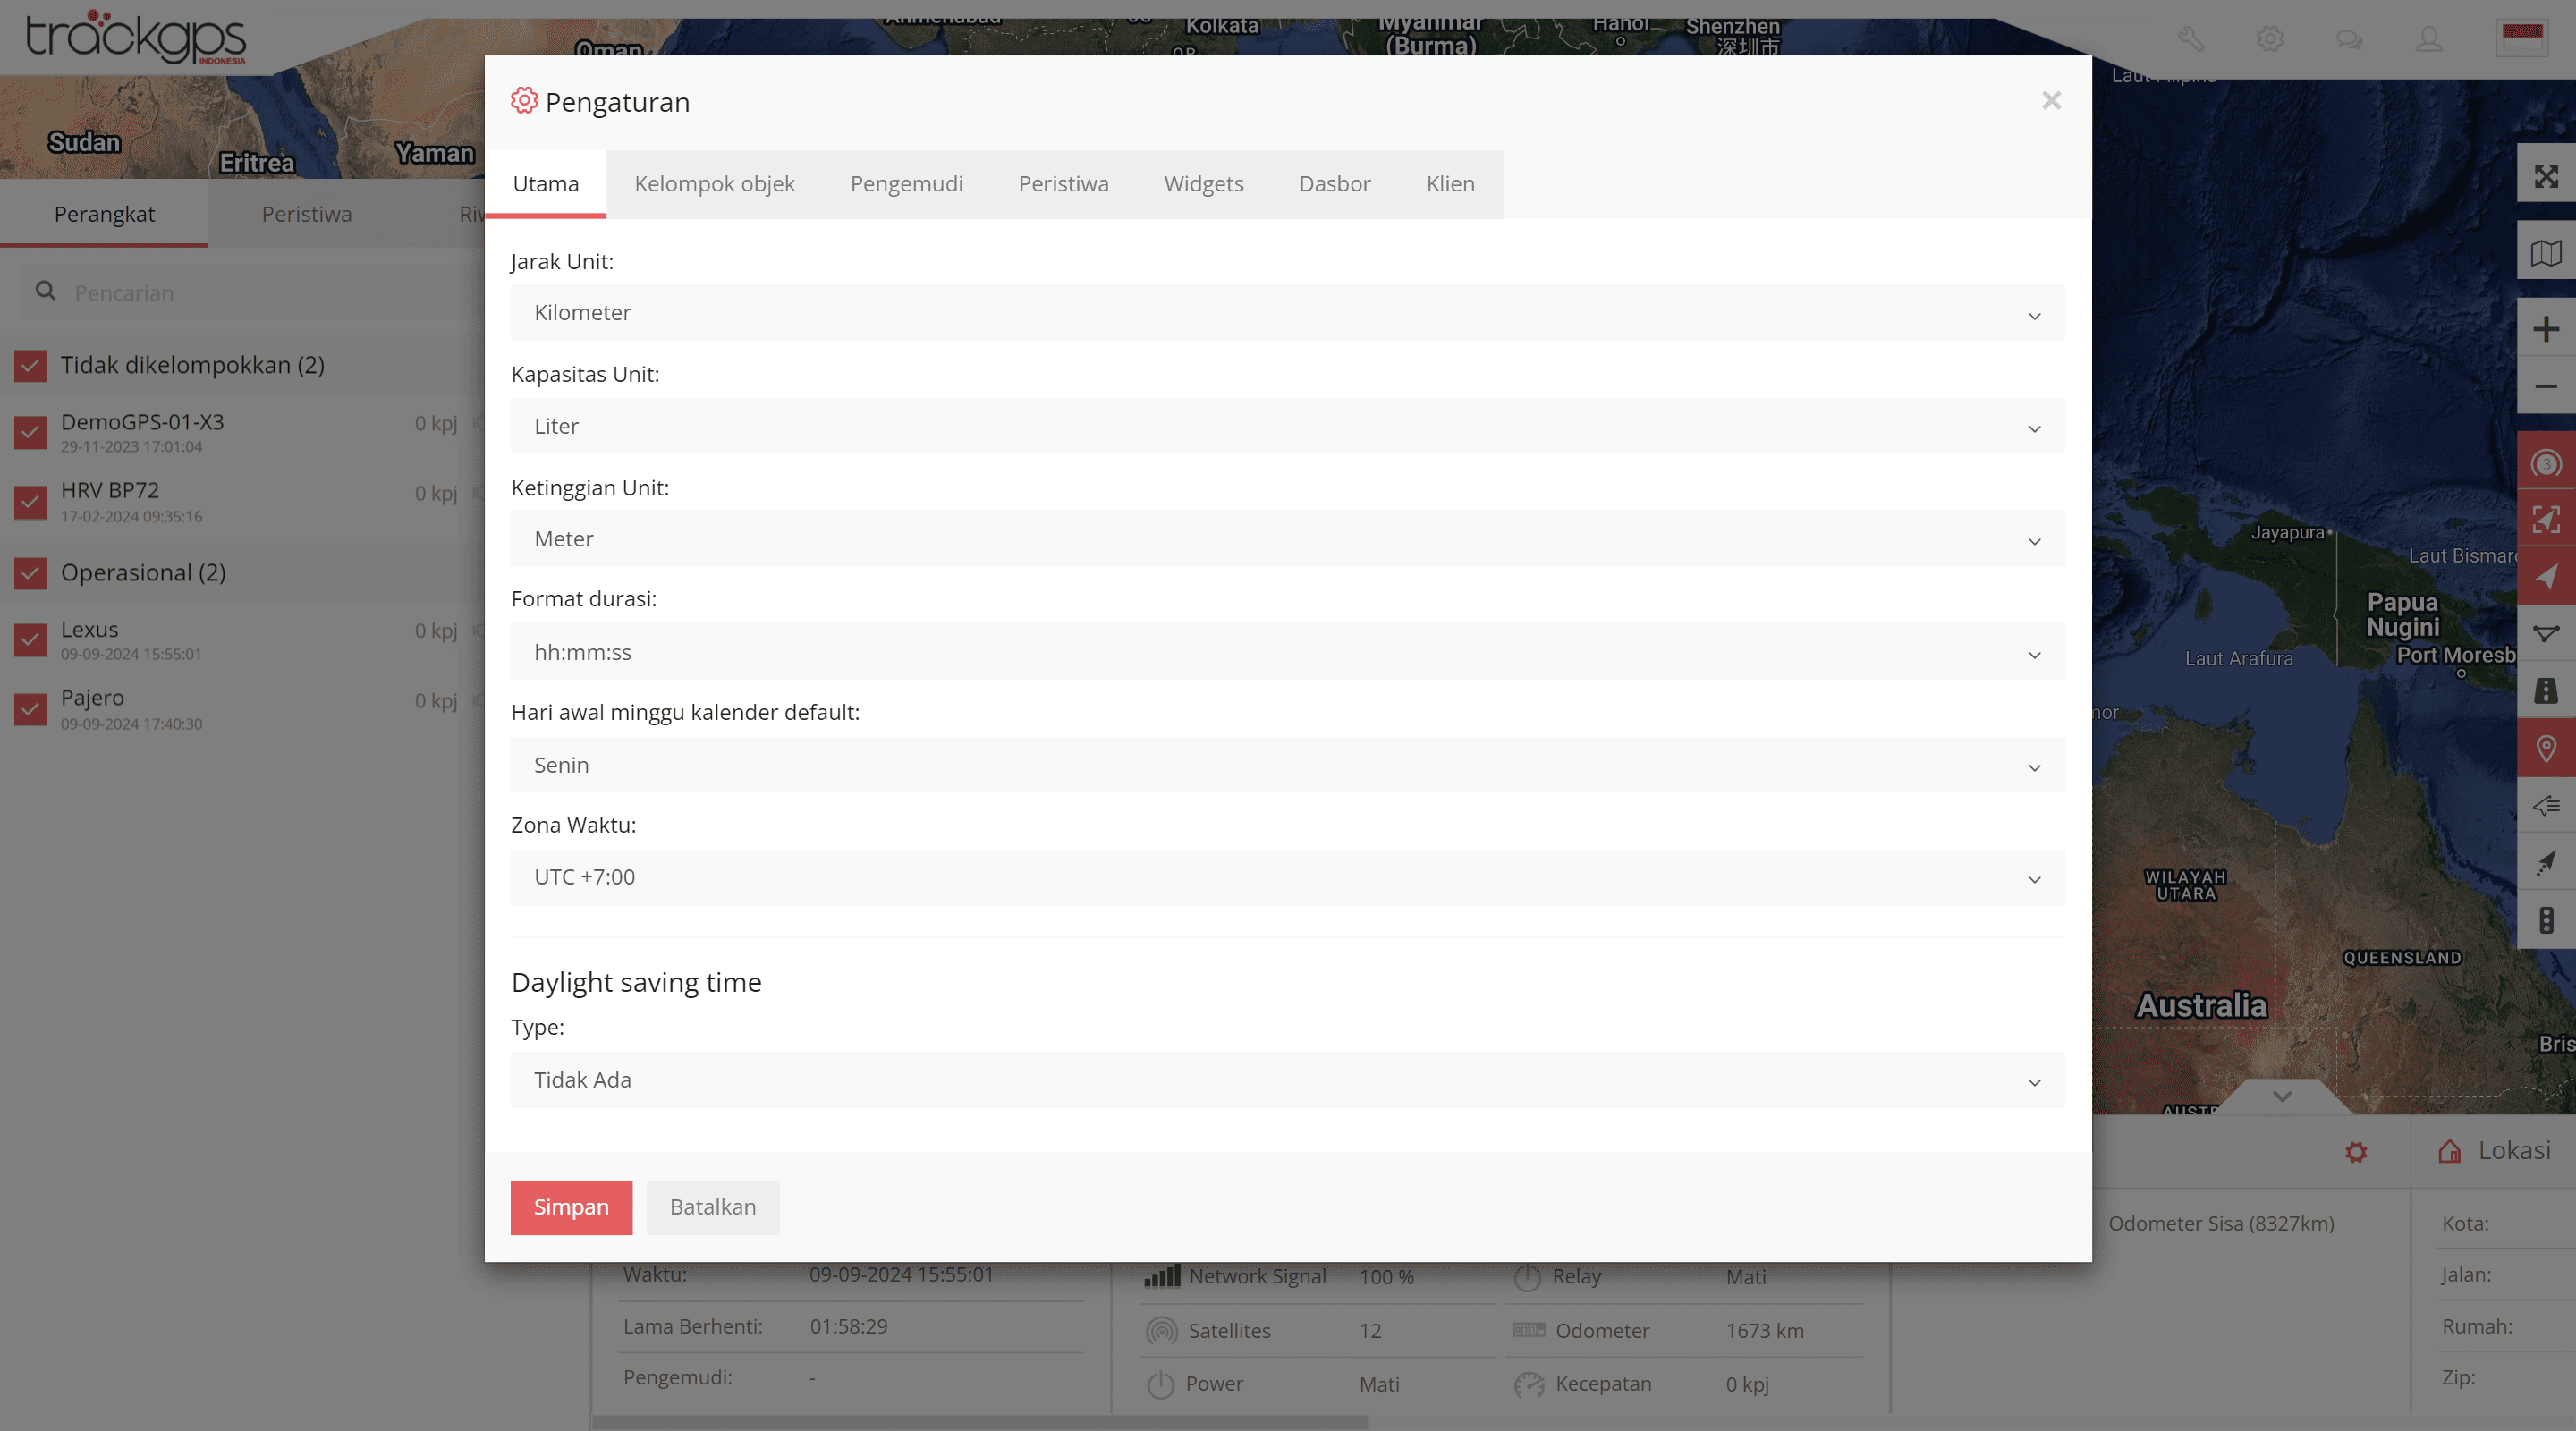
Task: Switch to the Pengemudi tab
Action: point(906,184)
